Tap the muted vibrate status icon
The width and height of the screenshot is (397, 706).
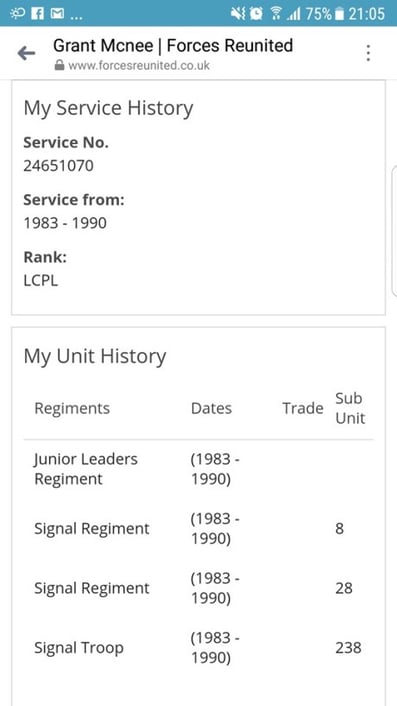click(238, 14)
